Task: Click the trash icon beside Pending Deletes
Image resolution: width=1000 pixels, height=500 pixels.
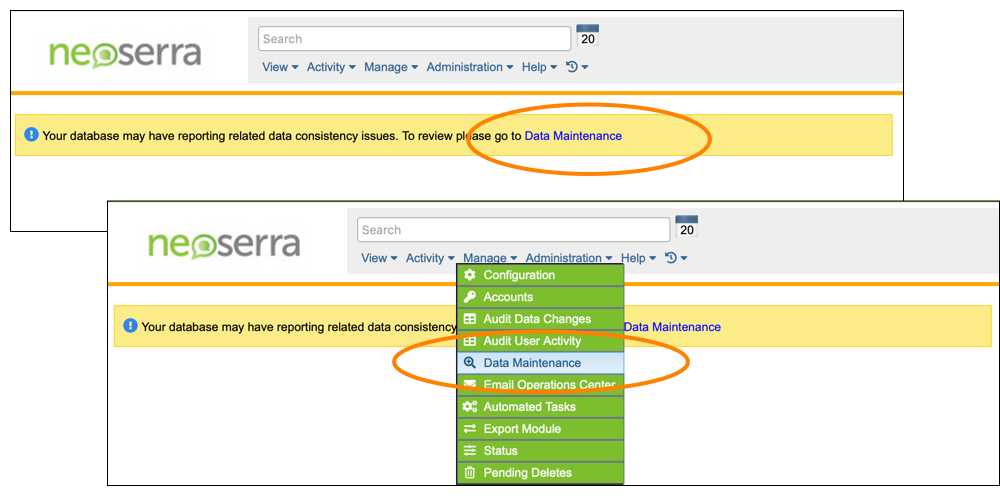Action: [x=470, y=473]
